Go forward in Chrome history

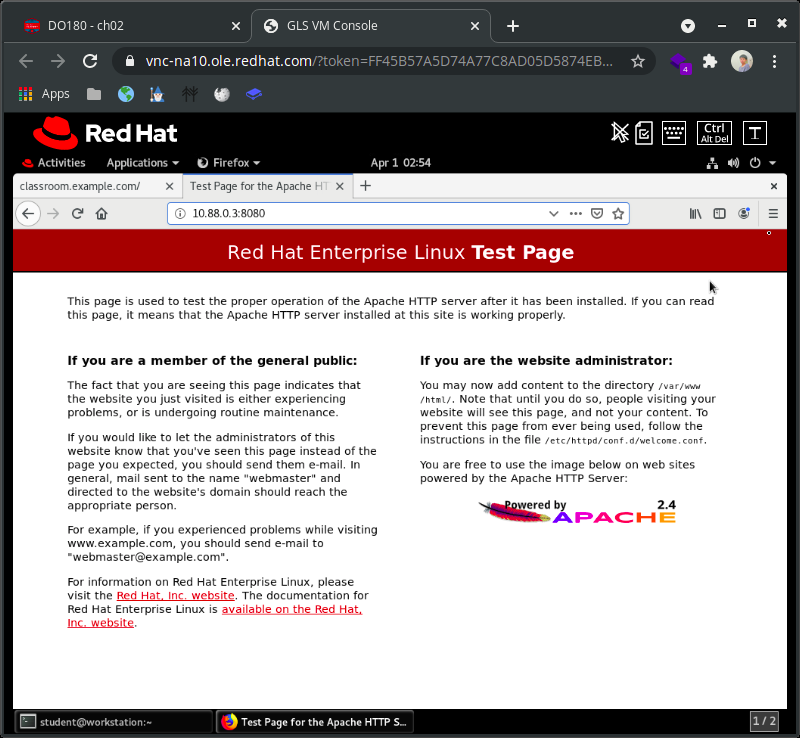(58, 61)
